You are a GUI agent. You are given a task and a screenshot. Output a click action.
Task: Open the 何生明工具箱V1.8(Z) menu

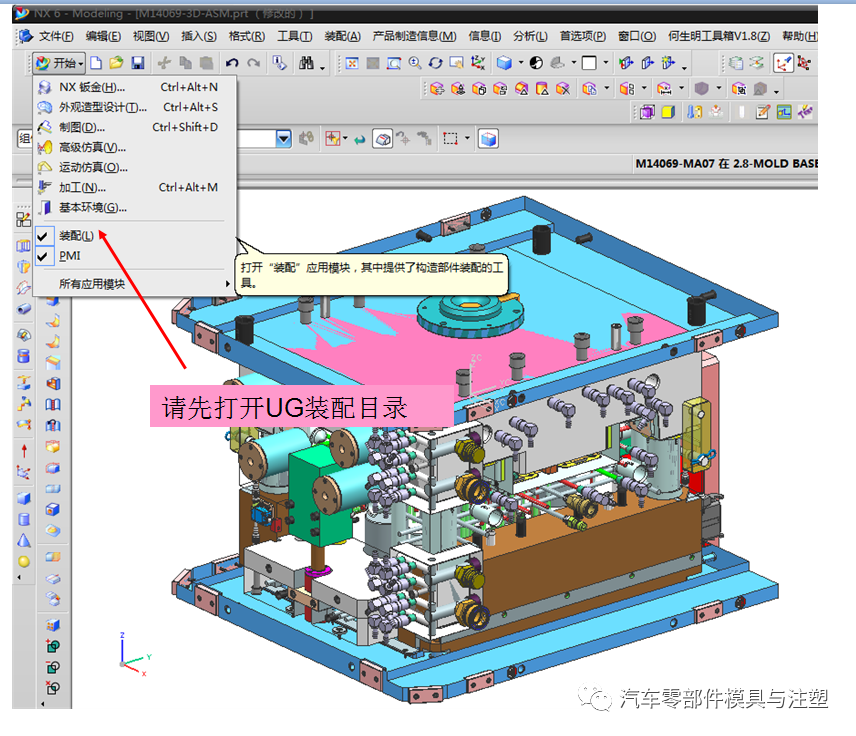point(719,37)
